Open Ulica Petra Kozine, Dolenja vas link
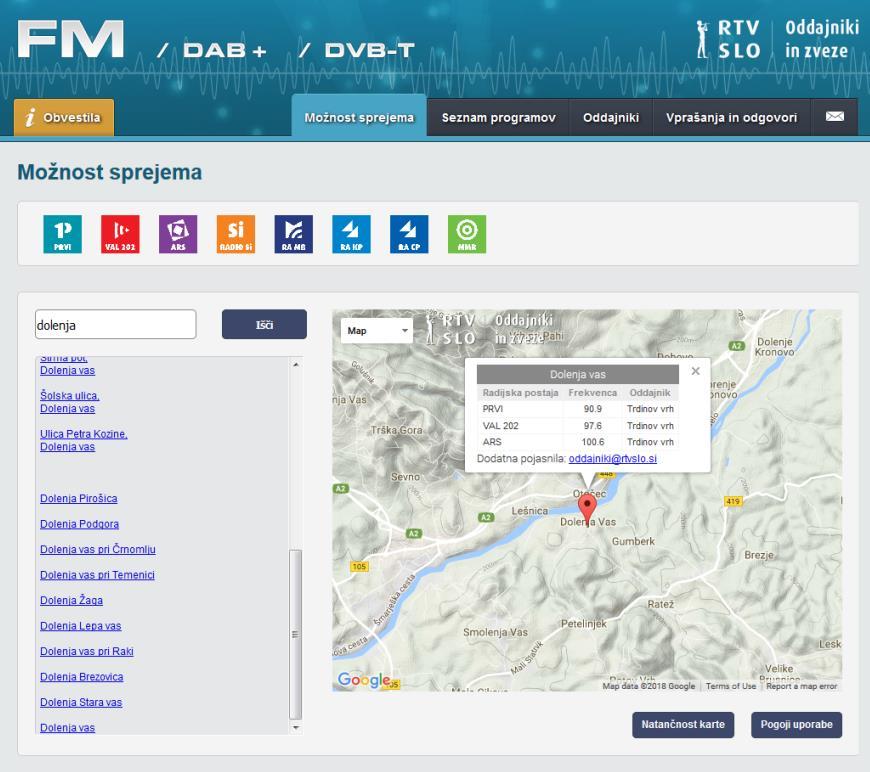870x772 pixels. point(84,440)
